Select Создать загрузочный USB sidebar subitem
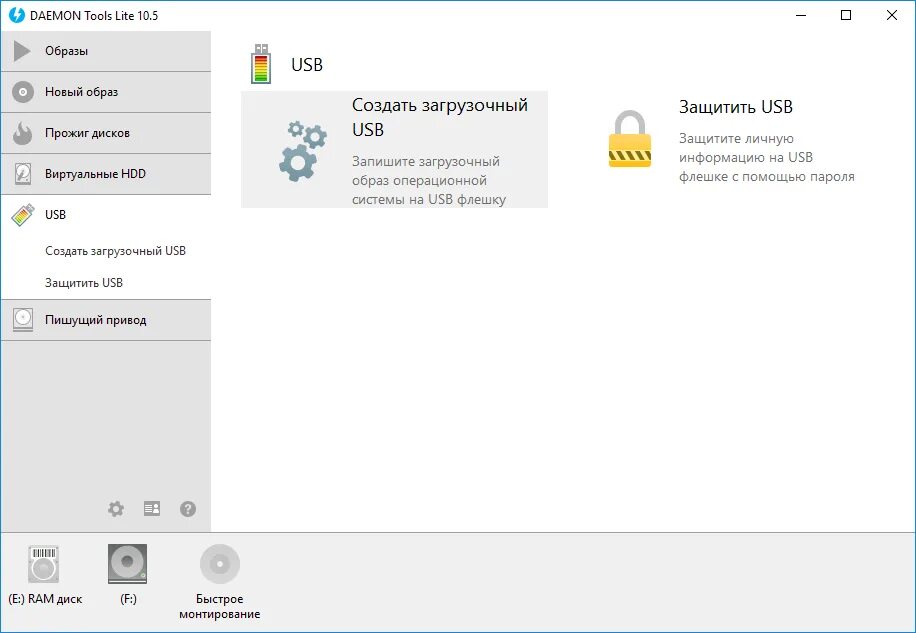The height and width of the screenshot is (633, 916). [x=115, y=251]
